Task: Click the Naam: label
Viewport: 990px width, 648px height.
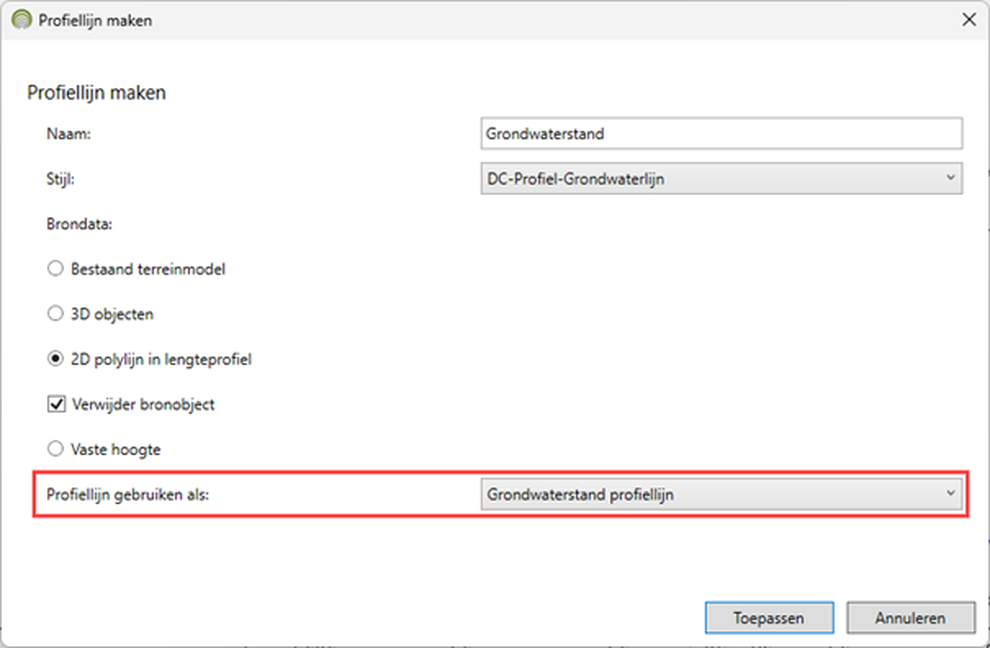Action: click(x=69, y=134)
